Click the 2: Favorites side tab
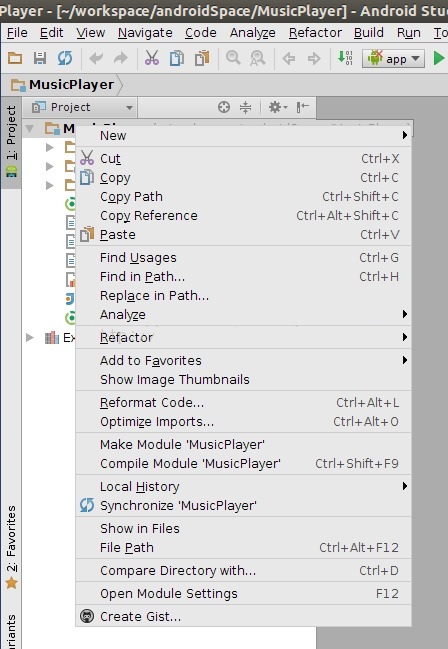 pyautogui.click(x=11, y=546)
